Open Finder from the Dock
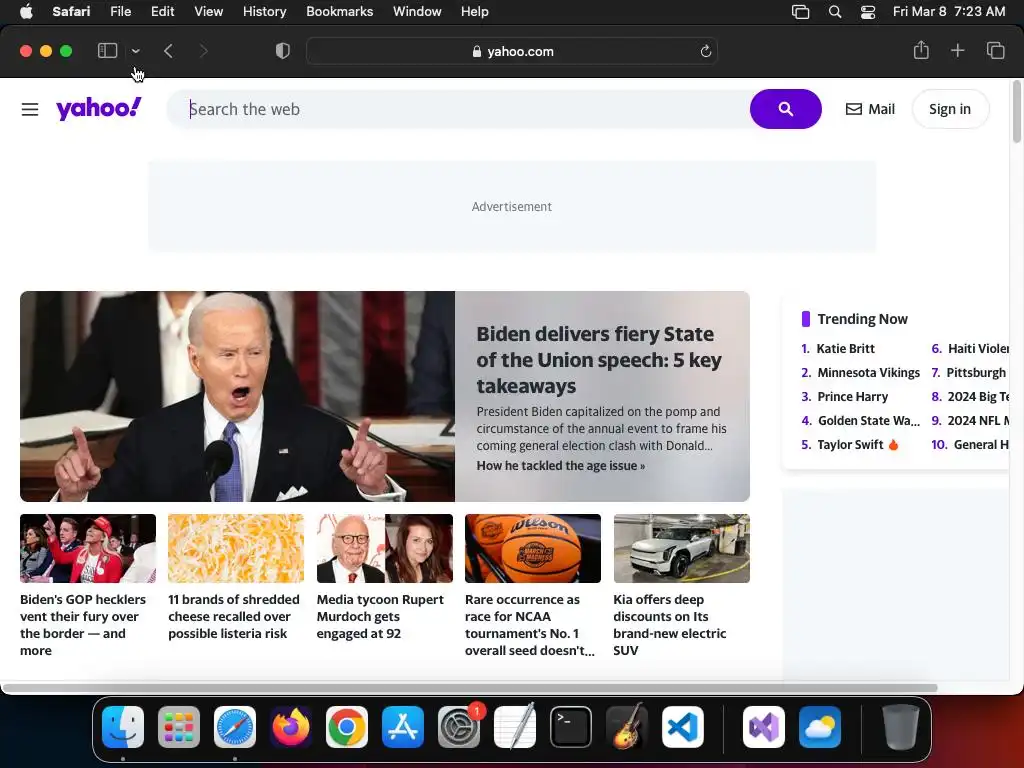Screen dimensions: 1024x768 tap(123, 727)
